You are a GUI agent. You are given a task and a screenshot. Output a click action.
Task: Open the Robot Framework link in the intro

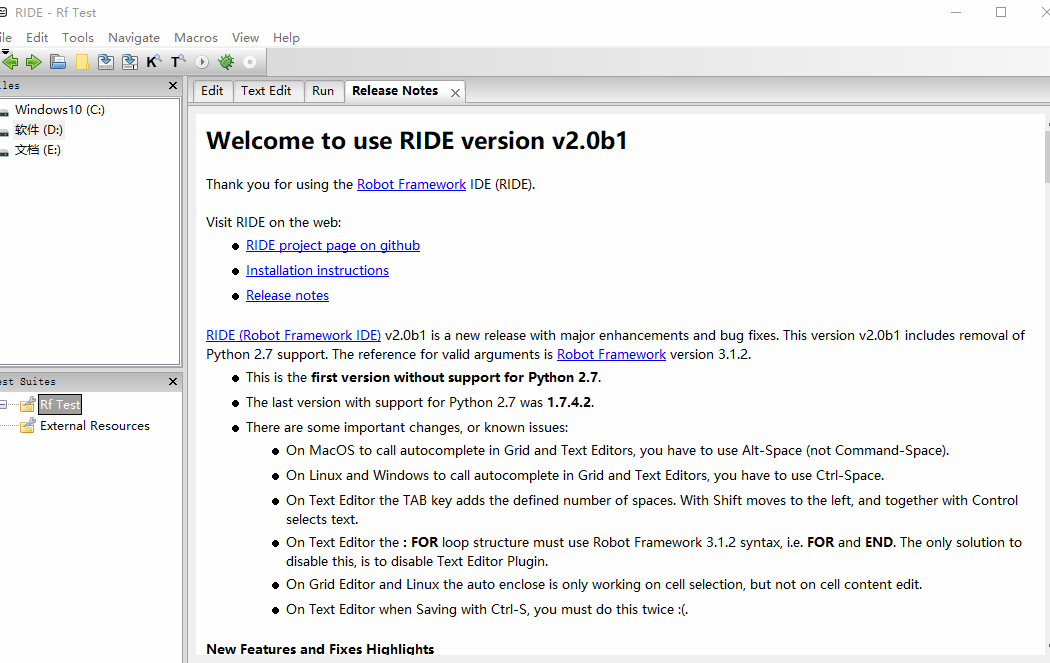411,184
